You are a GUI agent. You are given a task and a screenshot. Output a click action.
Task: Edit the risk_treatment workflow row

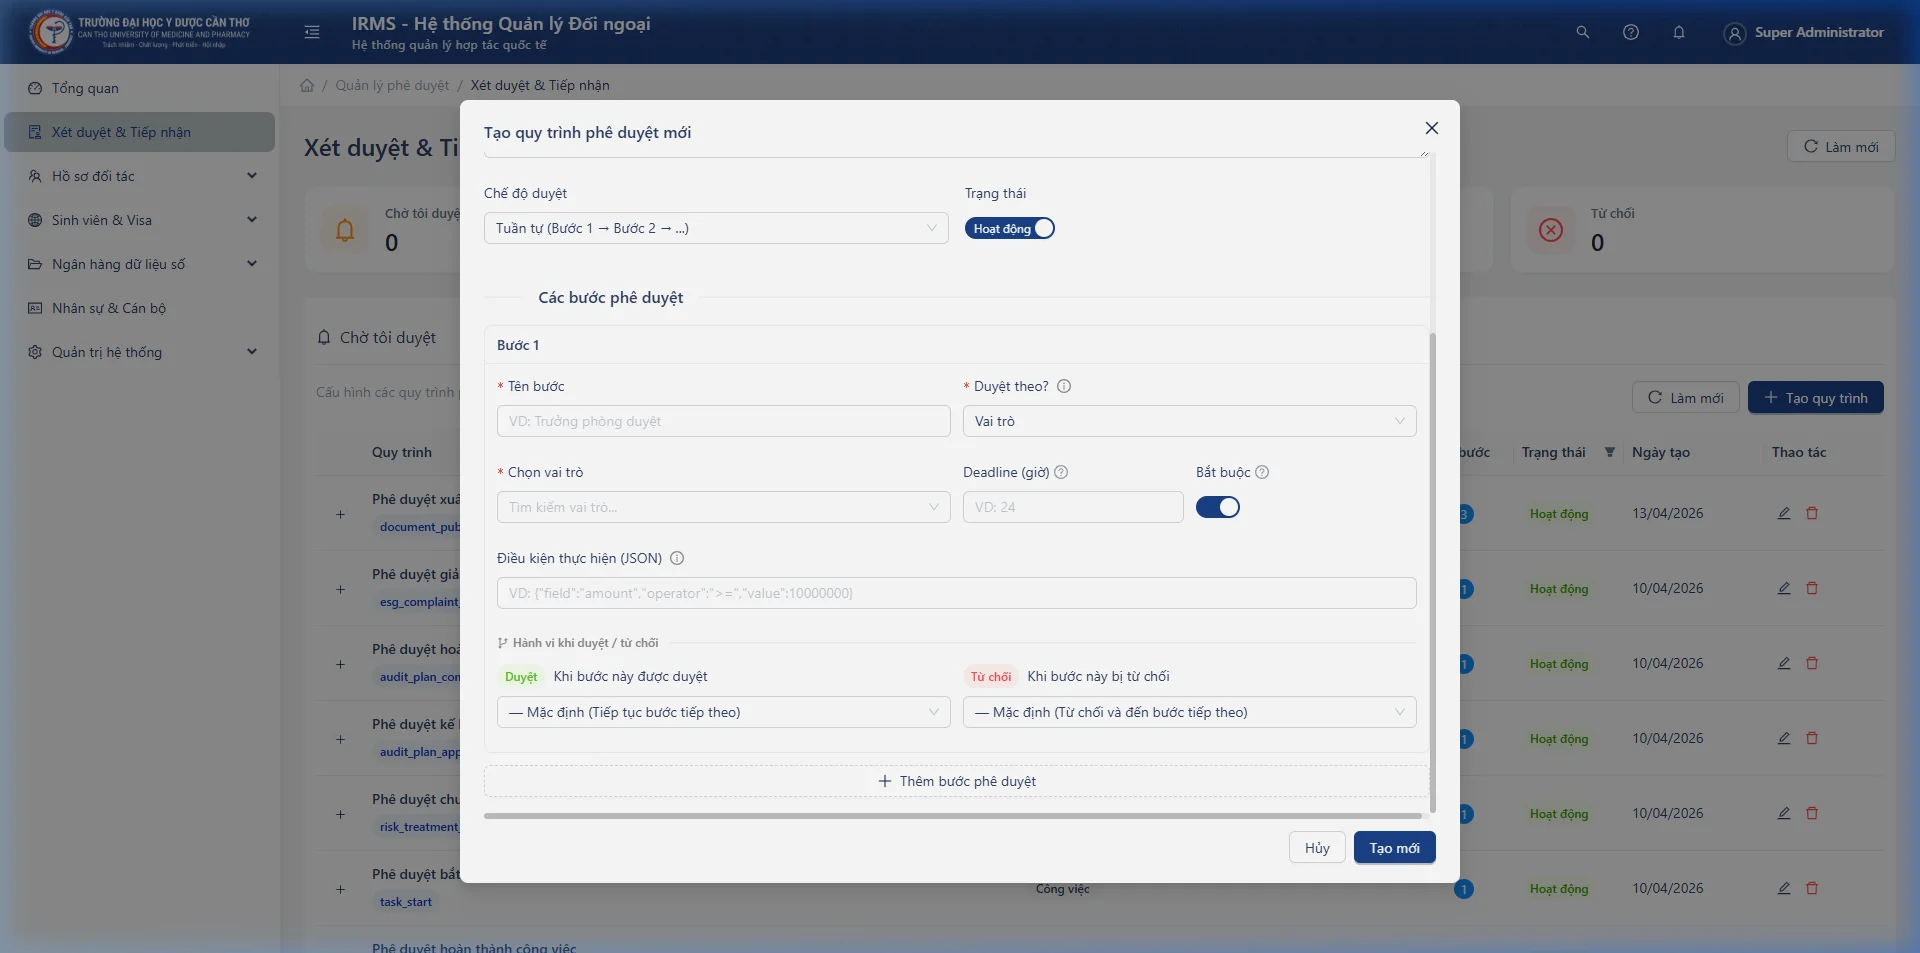pyautogui.click(x=1784, y=813)
